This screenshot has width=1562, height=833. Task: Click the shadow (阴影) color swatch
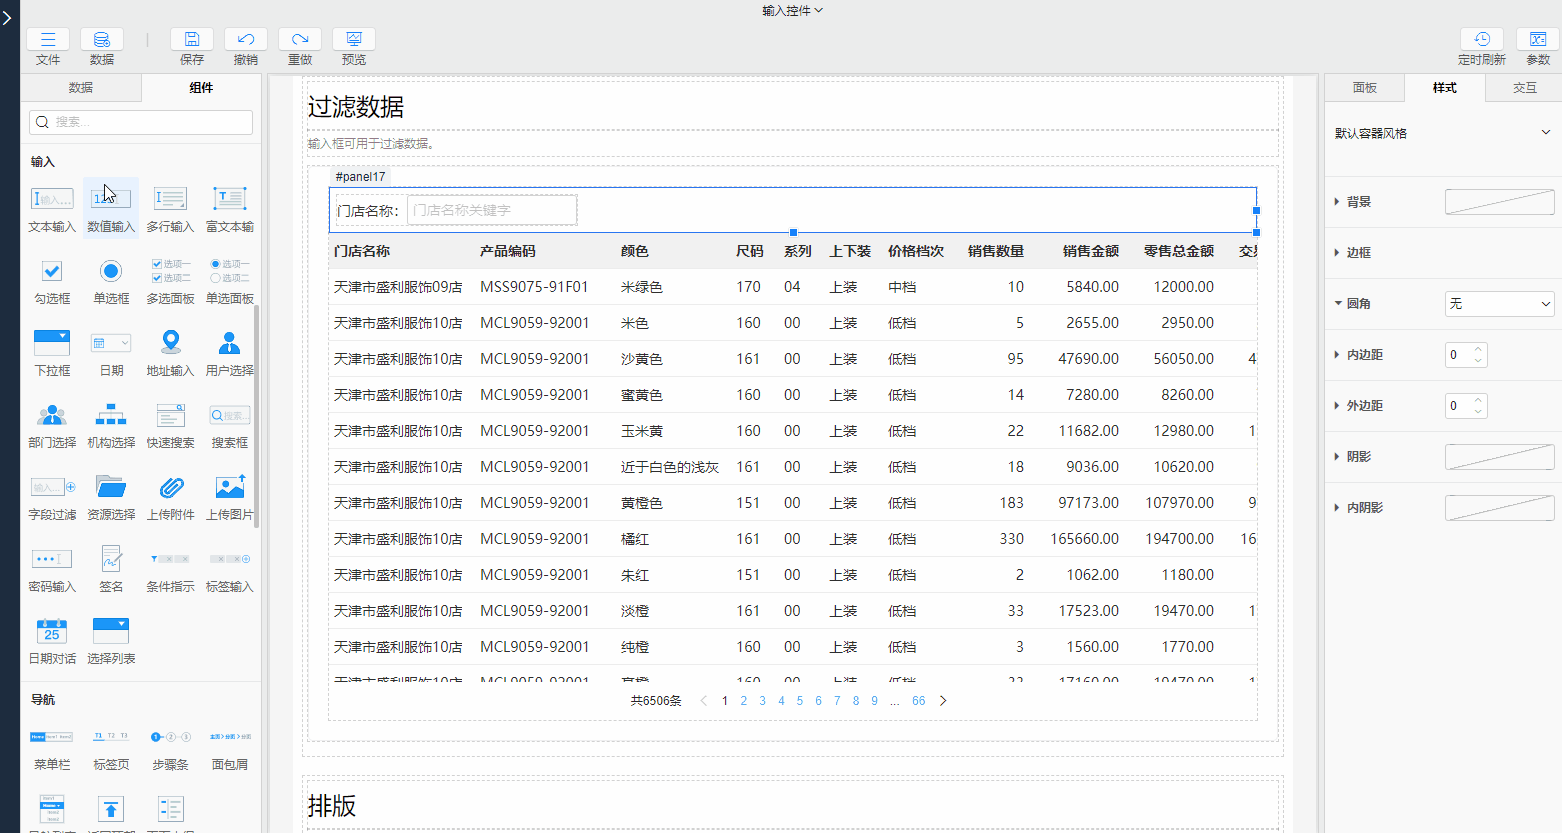tap(1499, 457)
